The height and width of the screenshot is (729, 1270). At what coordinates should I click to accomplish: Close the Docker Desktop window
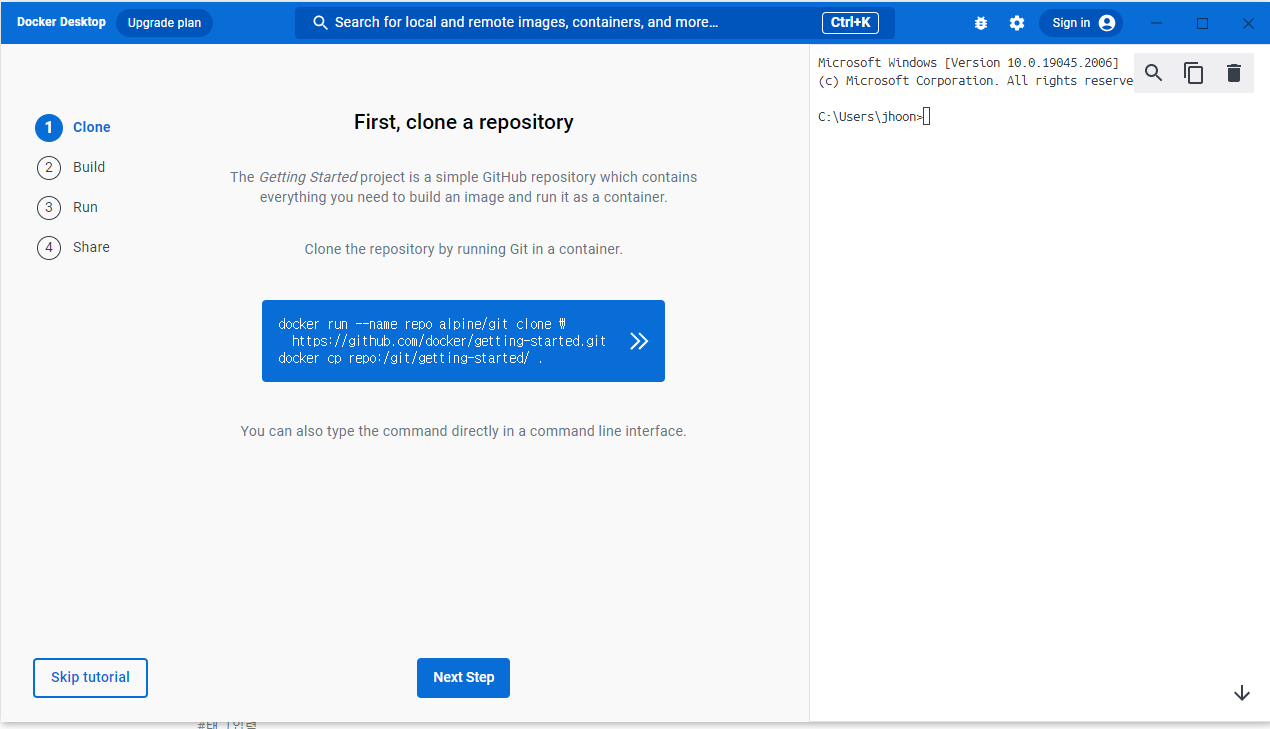[x=1248, y=23]
